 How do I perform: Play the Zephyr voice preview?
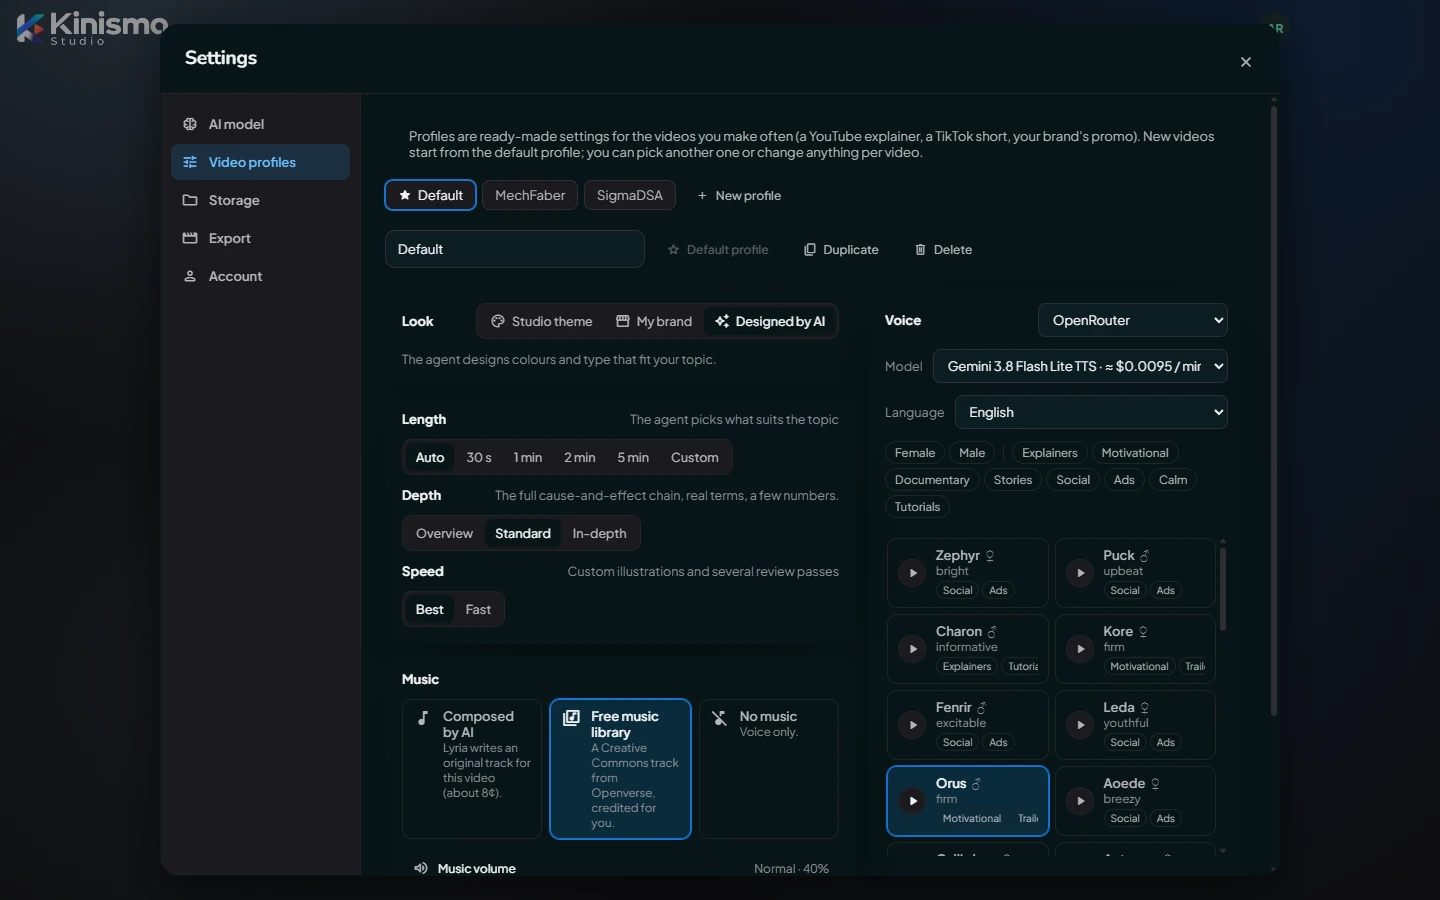click(912, 573)
